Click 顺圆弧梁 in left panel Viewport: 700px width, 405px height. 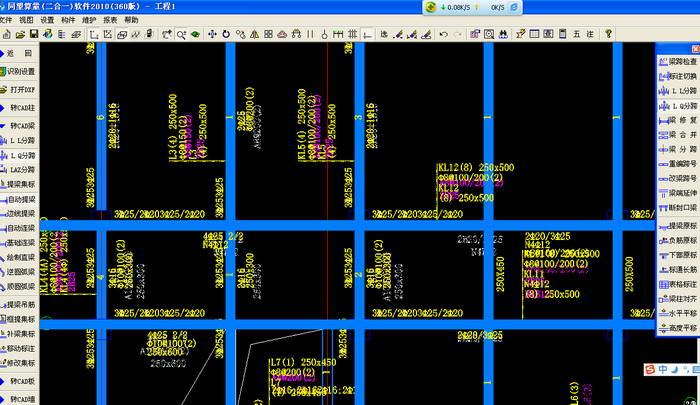click(19, 286)
